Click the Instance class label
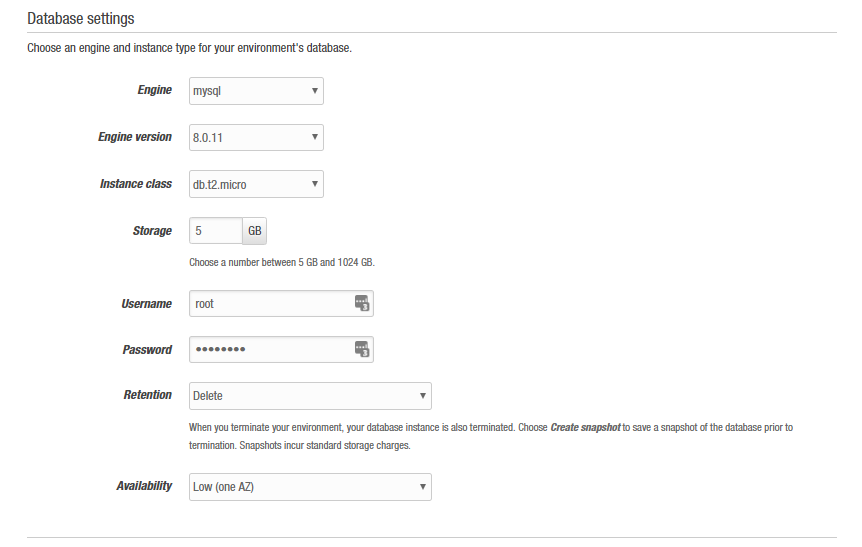Screen dimensions: 862x547 click(x=136, y=184)
